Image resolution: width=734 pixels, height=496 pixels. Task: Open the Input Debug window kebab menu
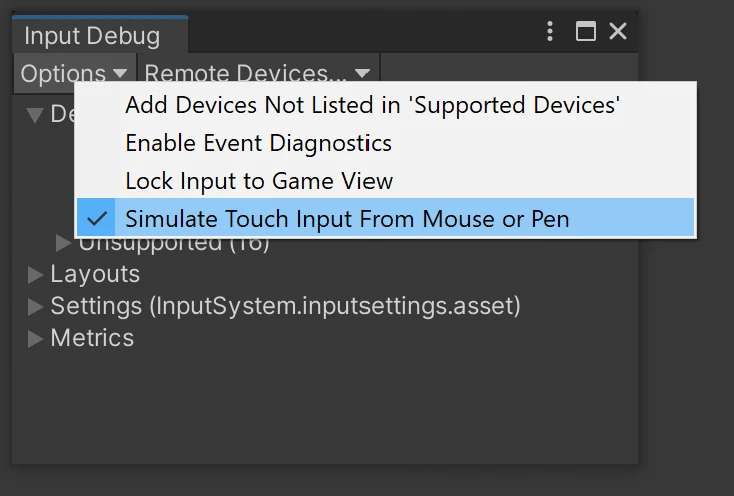pos(550,32)
